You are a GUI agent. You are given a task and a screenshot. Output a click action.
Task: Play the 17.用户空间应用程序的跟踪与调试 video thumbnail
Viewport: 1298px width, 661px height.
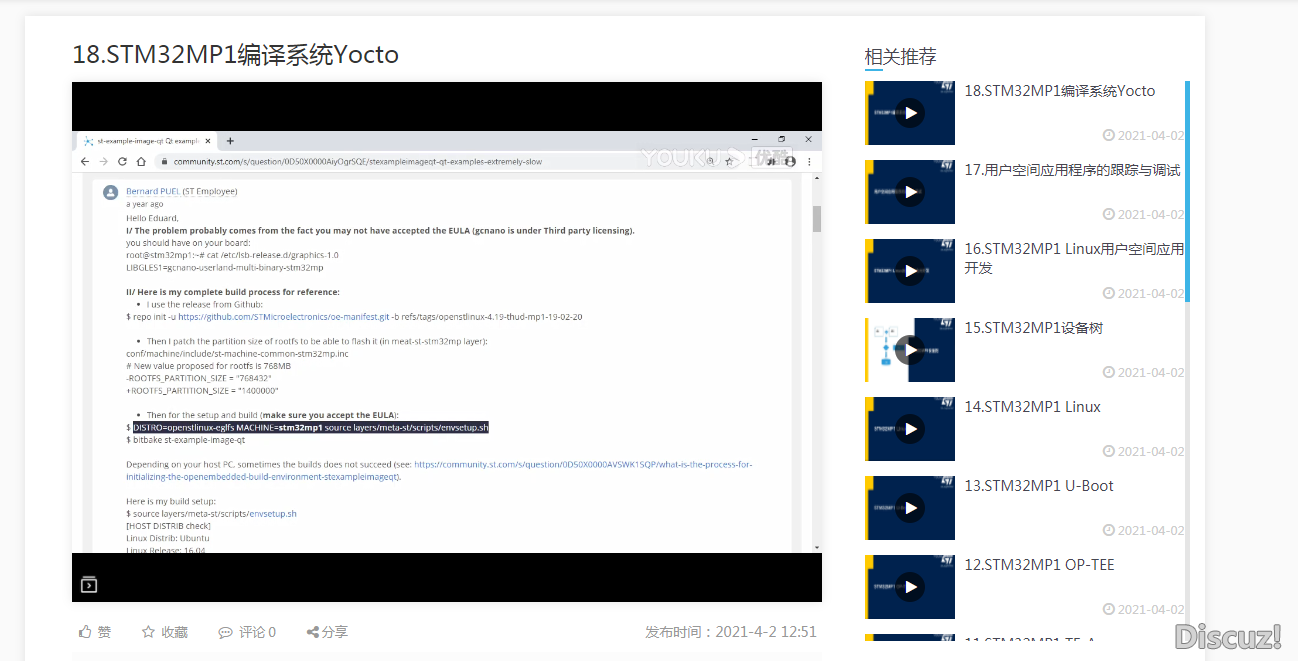(909, 192)
